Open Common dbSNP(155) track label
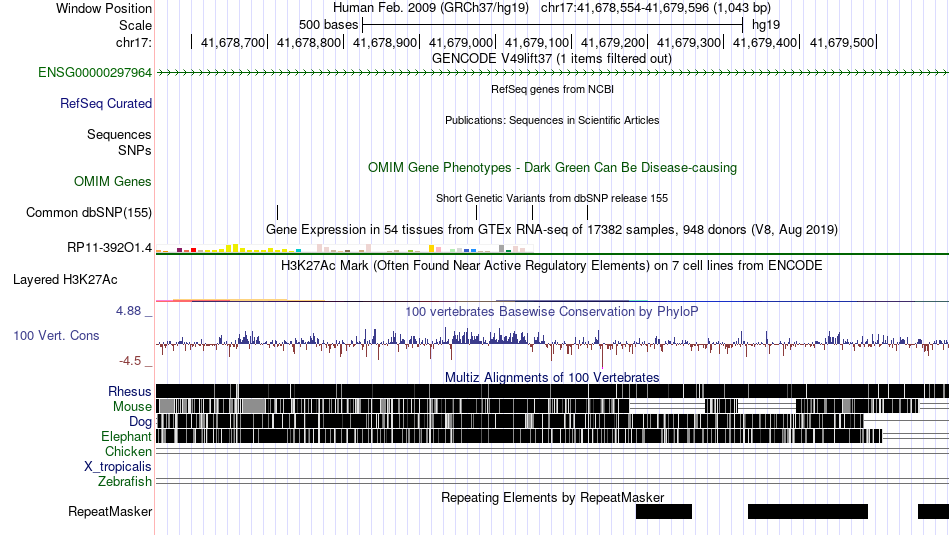The height and width of the screenshot is (535, 950). [x=89, y=213]
